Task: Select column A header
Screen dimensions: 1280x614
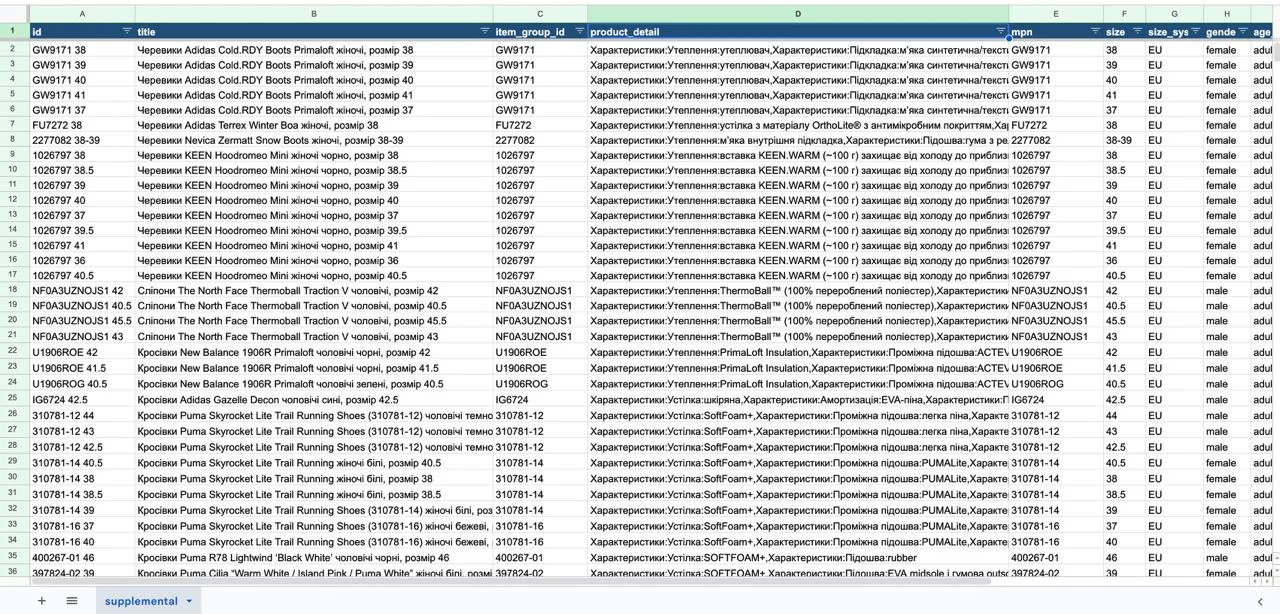Action: pyautogui.click(x=82, y=14)
